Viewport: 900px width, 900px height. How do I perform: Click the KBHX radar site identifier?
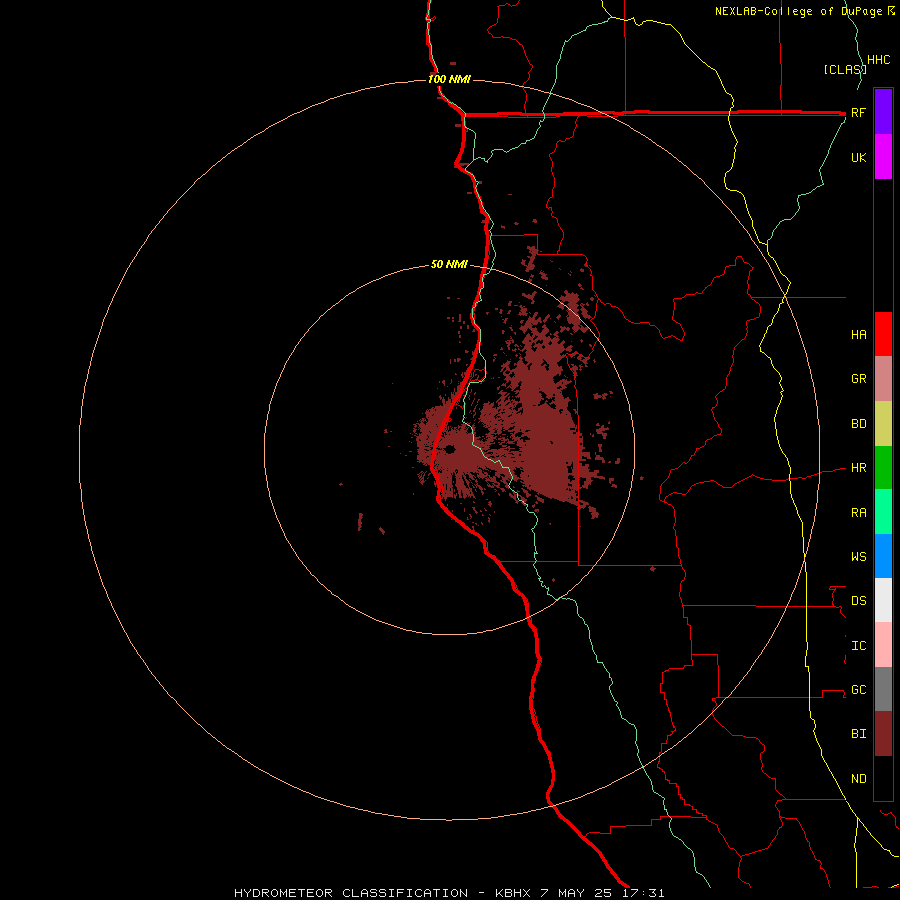tap(514, 893)
